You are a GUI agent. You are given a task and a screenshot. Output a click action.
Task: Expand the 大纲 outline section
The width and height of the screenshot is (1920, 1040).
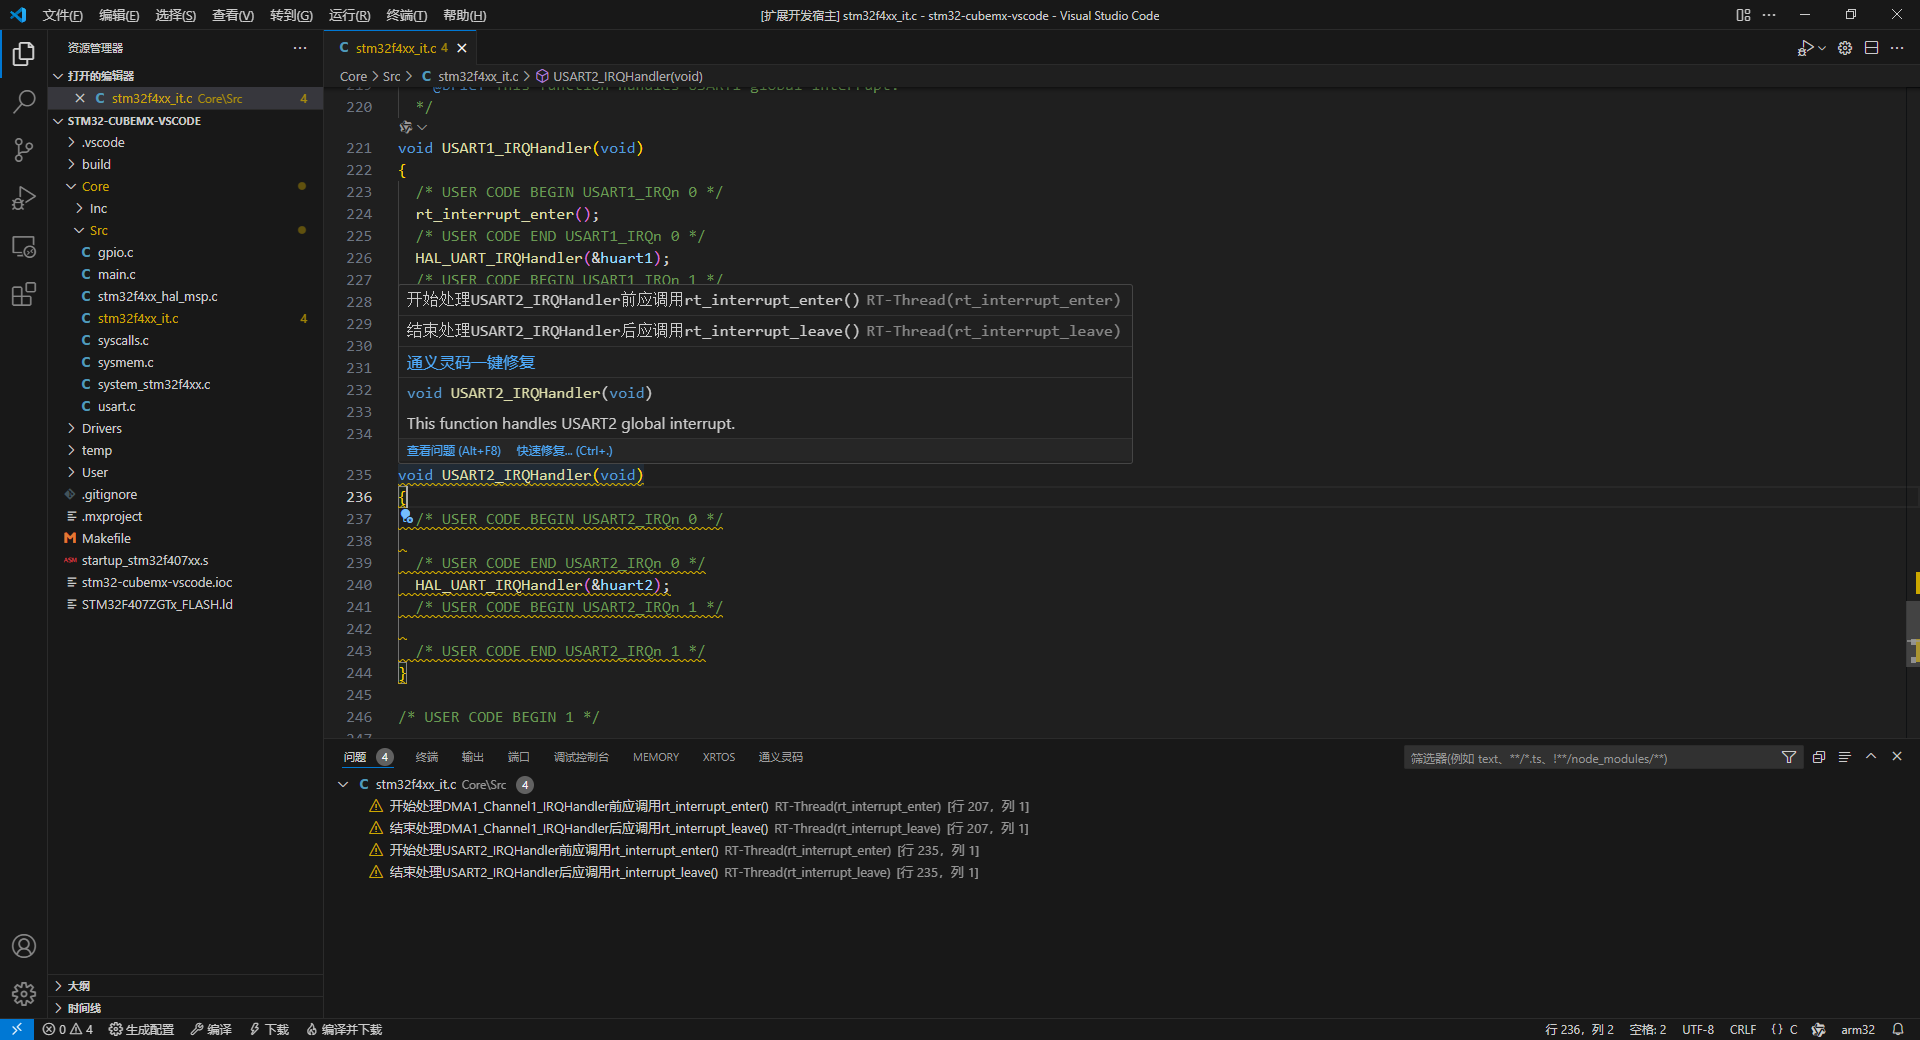point(79,986)
